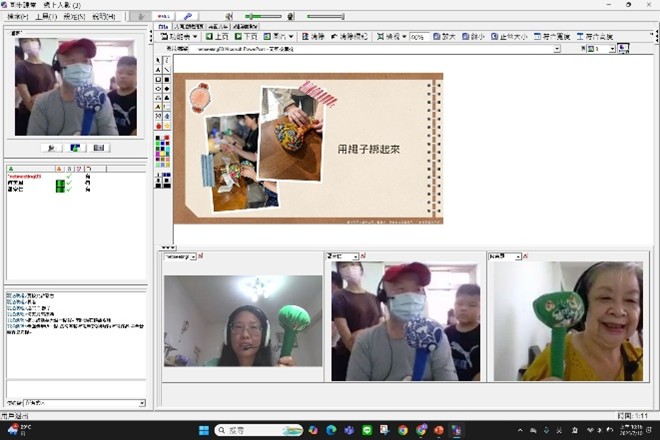Open video settings with the wrench button
660x440 pixels.
tap(51, 148)
